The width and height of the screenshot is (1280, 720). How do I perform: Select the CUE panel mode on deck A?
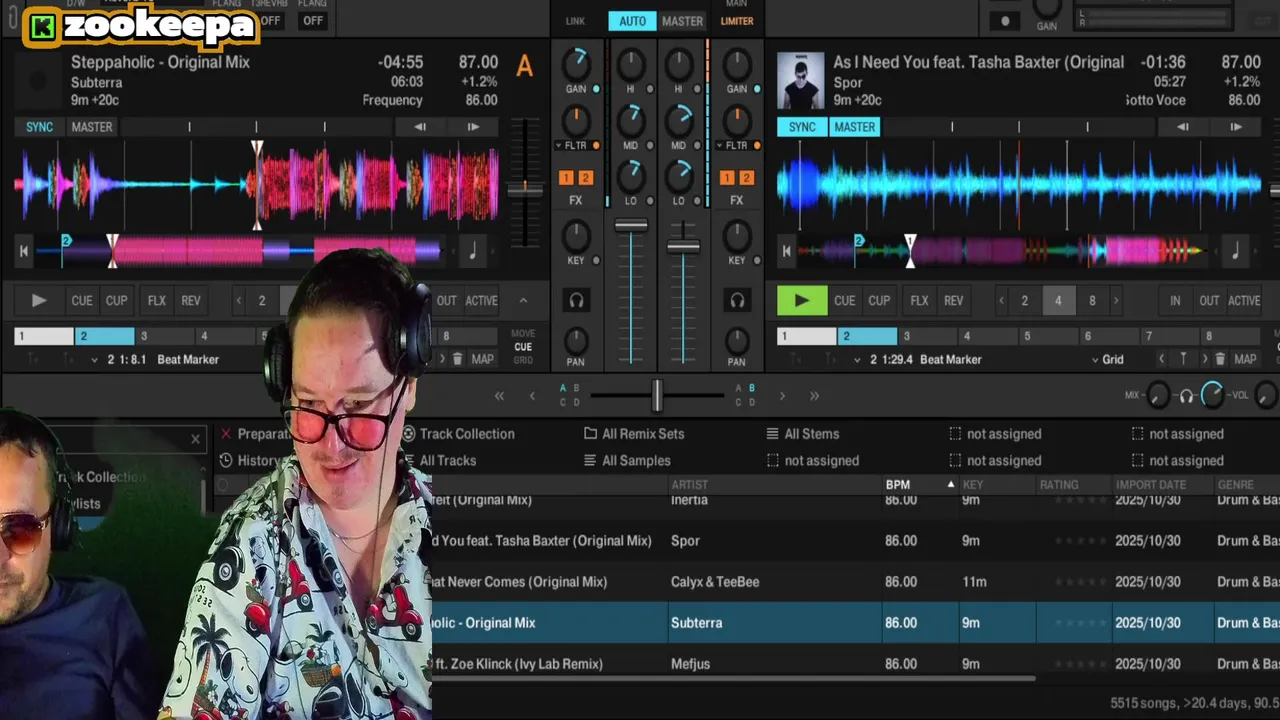(x=523, y=347)
